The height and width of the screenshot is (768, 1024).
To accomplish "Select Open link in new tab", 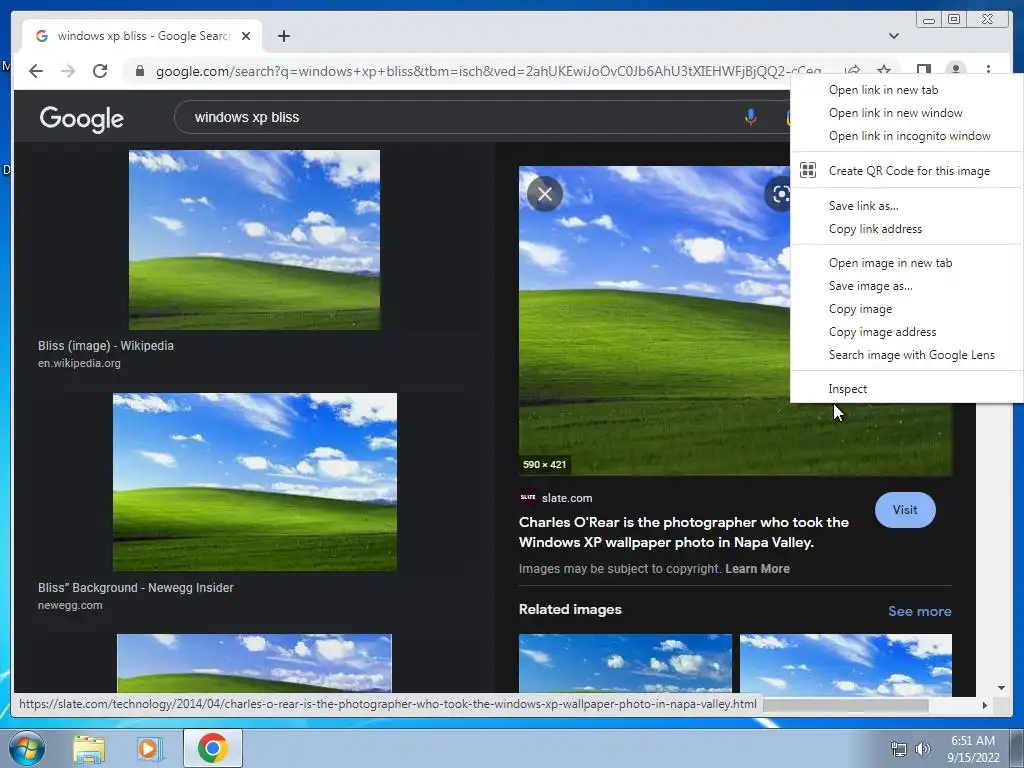I will (x=906, y=90).
